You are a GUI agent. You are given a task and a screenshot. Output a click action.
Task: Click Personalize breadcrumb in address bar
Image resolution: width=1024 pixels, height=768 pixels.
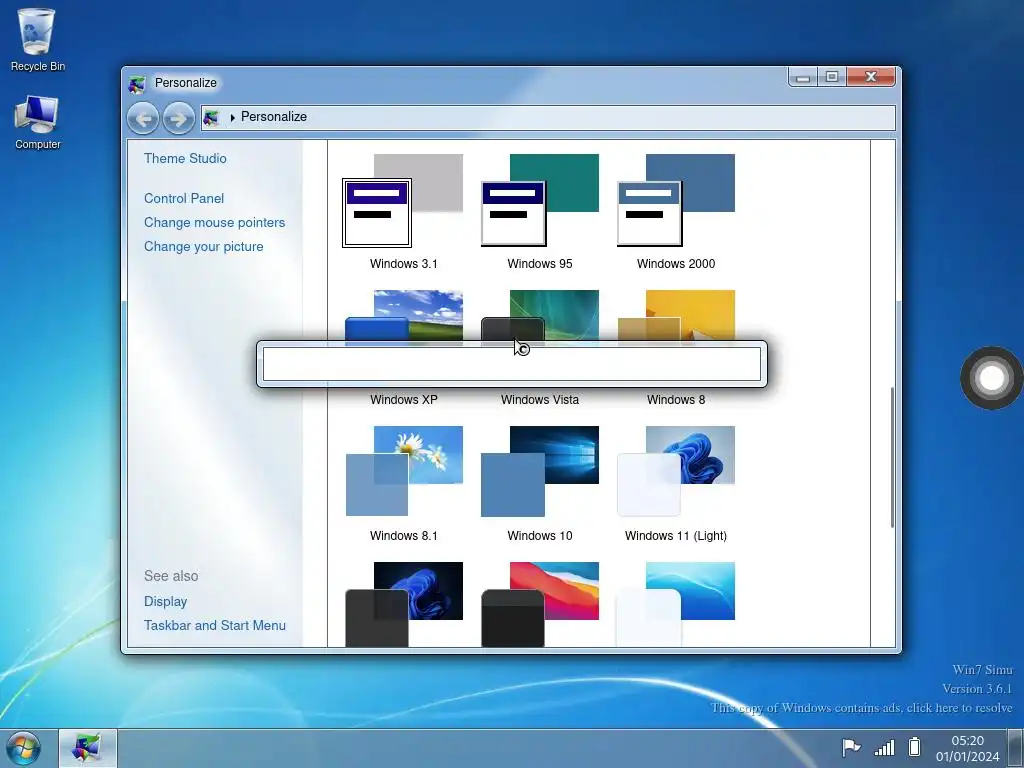tap(274, 117)
